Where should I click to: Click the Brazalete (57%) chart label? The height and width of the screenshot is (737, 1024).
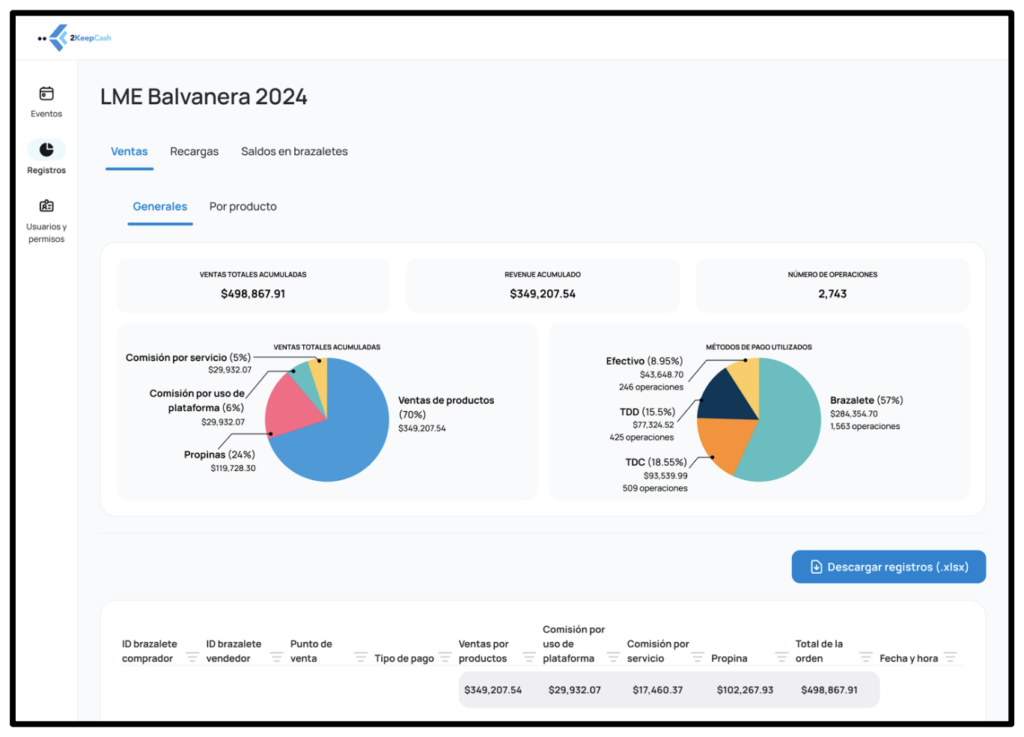pyautogui.click(x=867, y=400)
